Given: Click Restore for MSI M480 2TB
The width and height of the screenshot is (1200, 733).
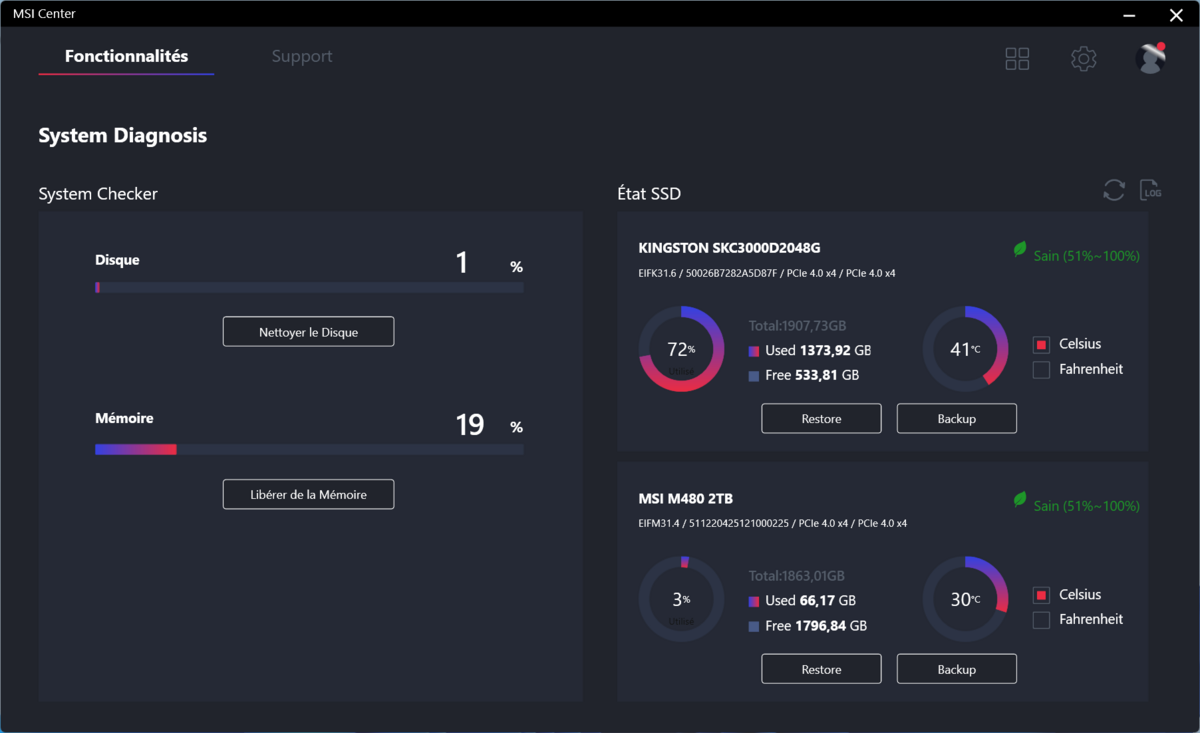Looking at the screenshot, I should tap(821, 669).
